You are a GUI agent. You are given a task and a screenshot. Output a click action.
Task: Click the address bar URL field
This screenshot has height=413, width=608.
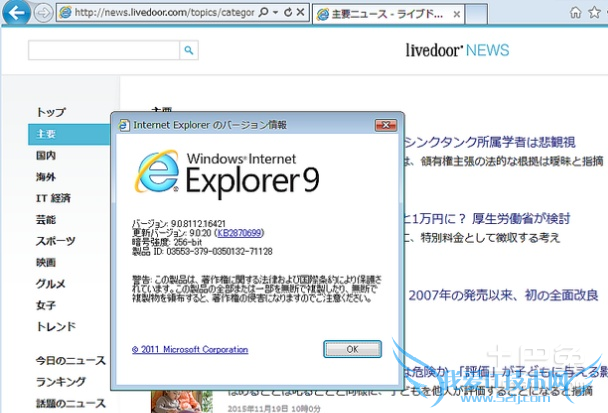pos(164,13)
